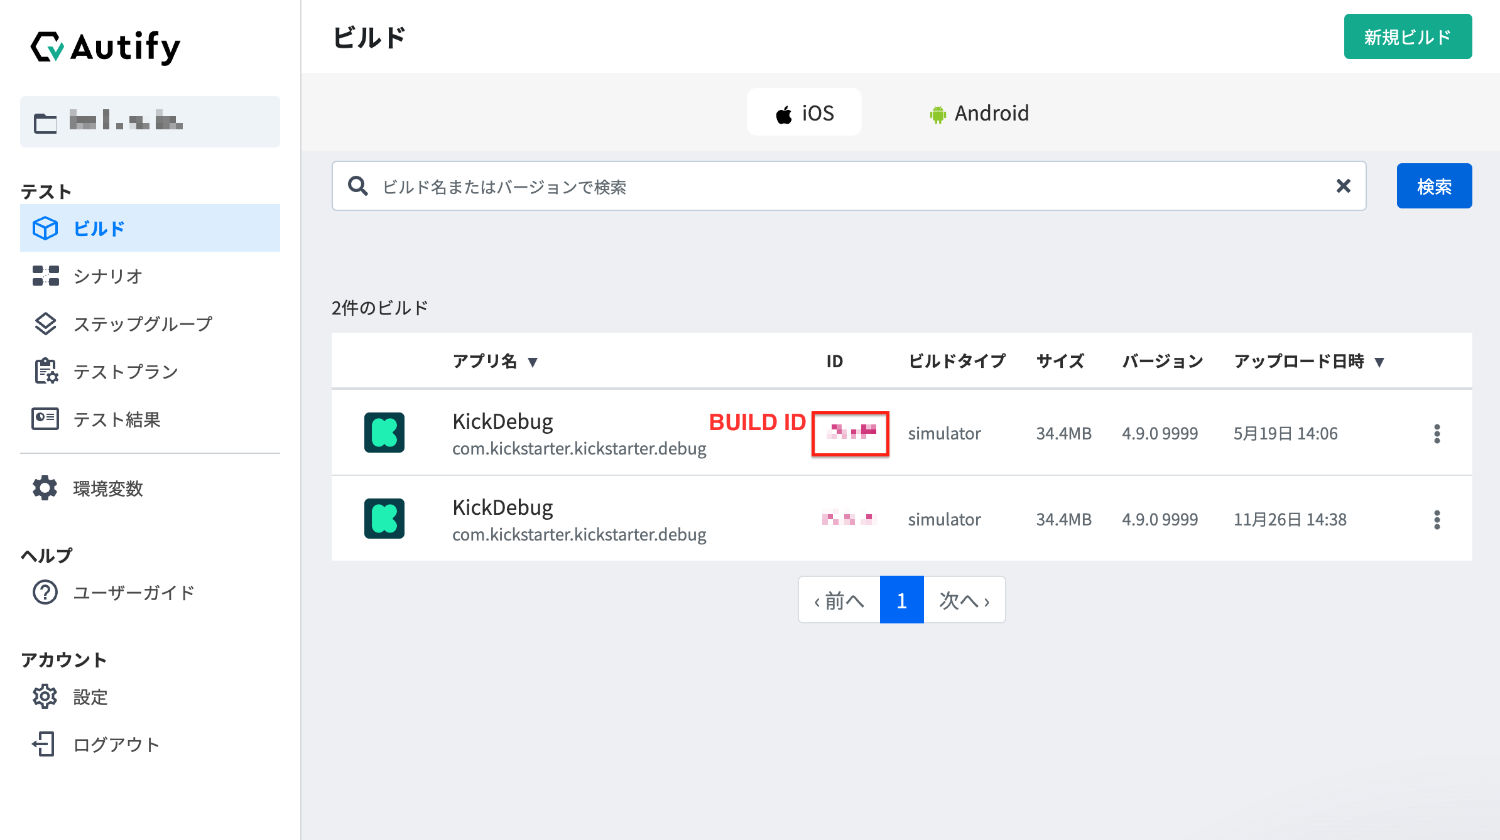Image resolution: width=1500 pixels, height=840 pixels.
Task: Navigate to テストプラン
Action: [x=126, y=372]
